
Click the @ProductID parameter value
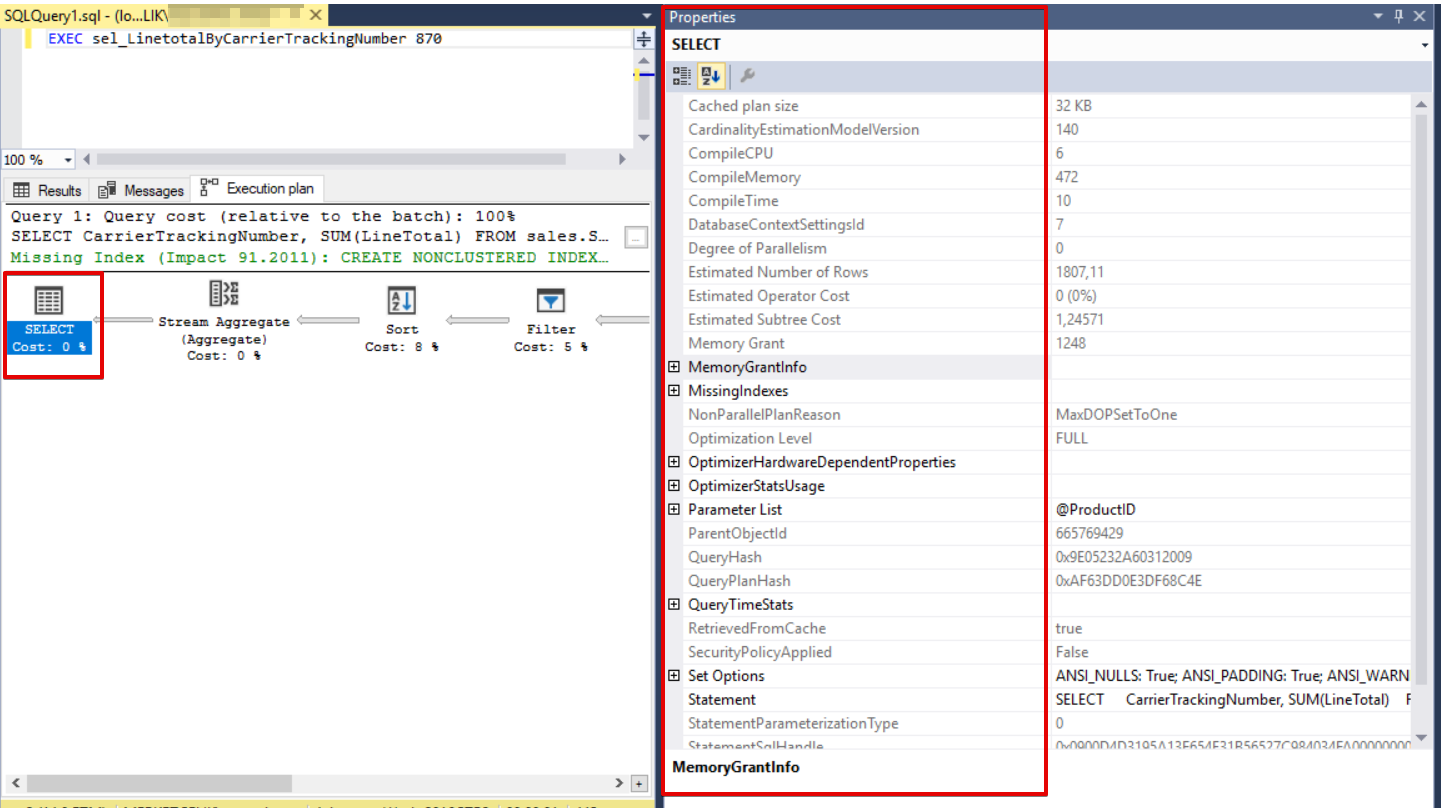pos(1096,510)
